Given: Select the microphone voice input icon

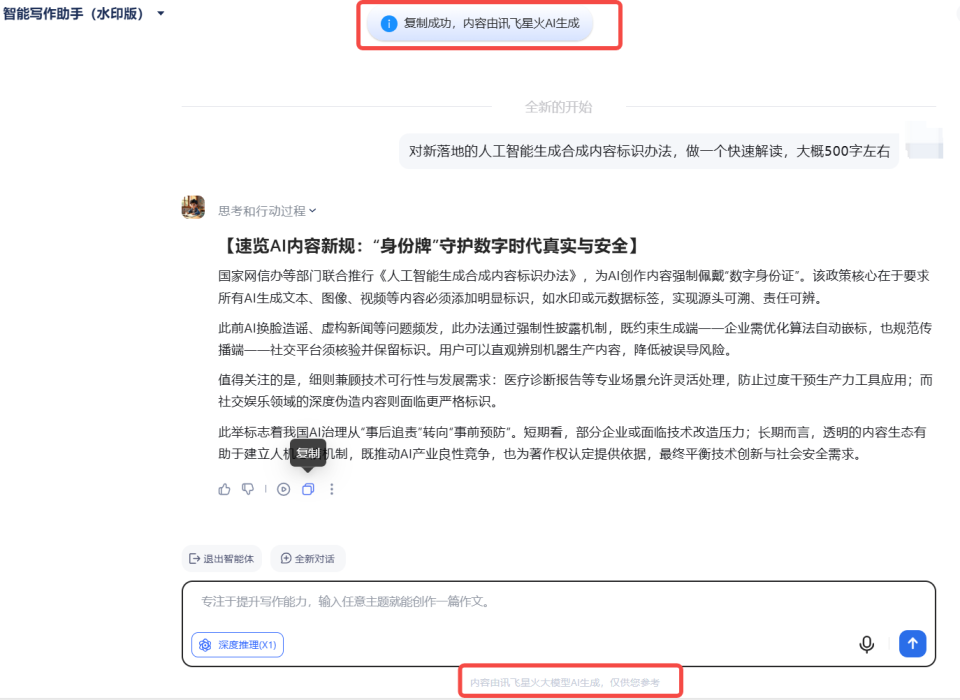Looking at the screenshot, I should click(x=868, y=644).
